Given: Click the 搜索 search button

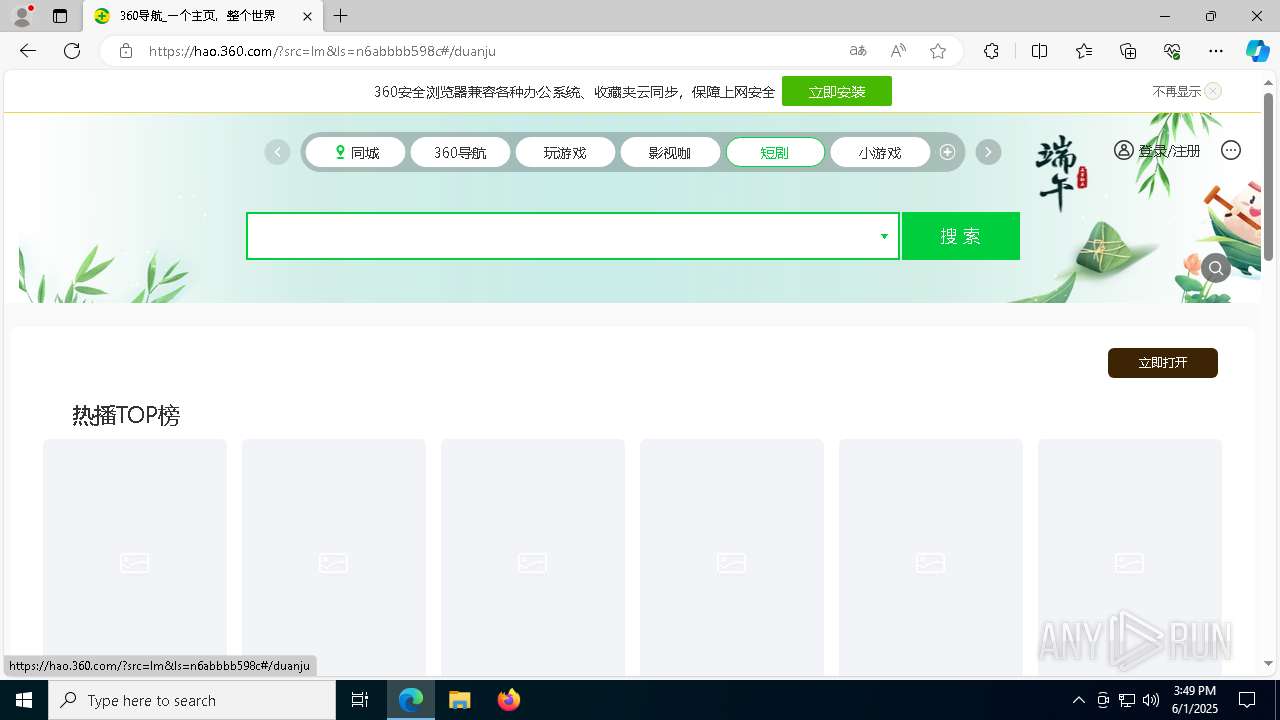Looking at the screenshot, I should point(961,236).
